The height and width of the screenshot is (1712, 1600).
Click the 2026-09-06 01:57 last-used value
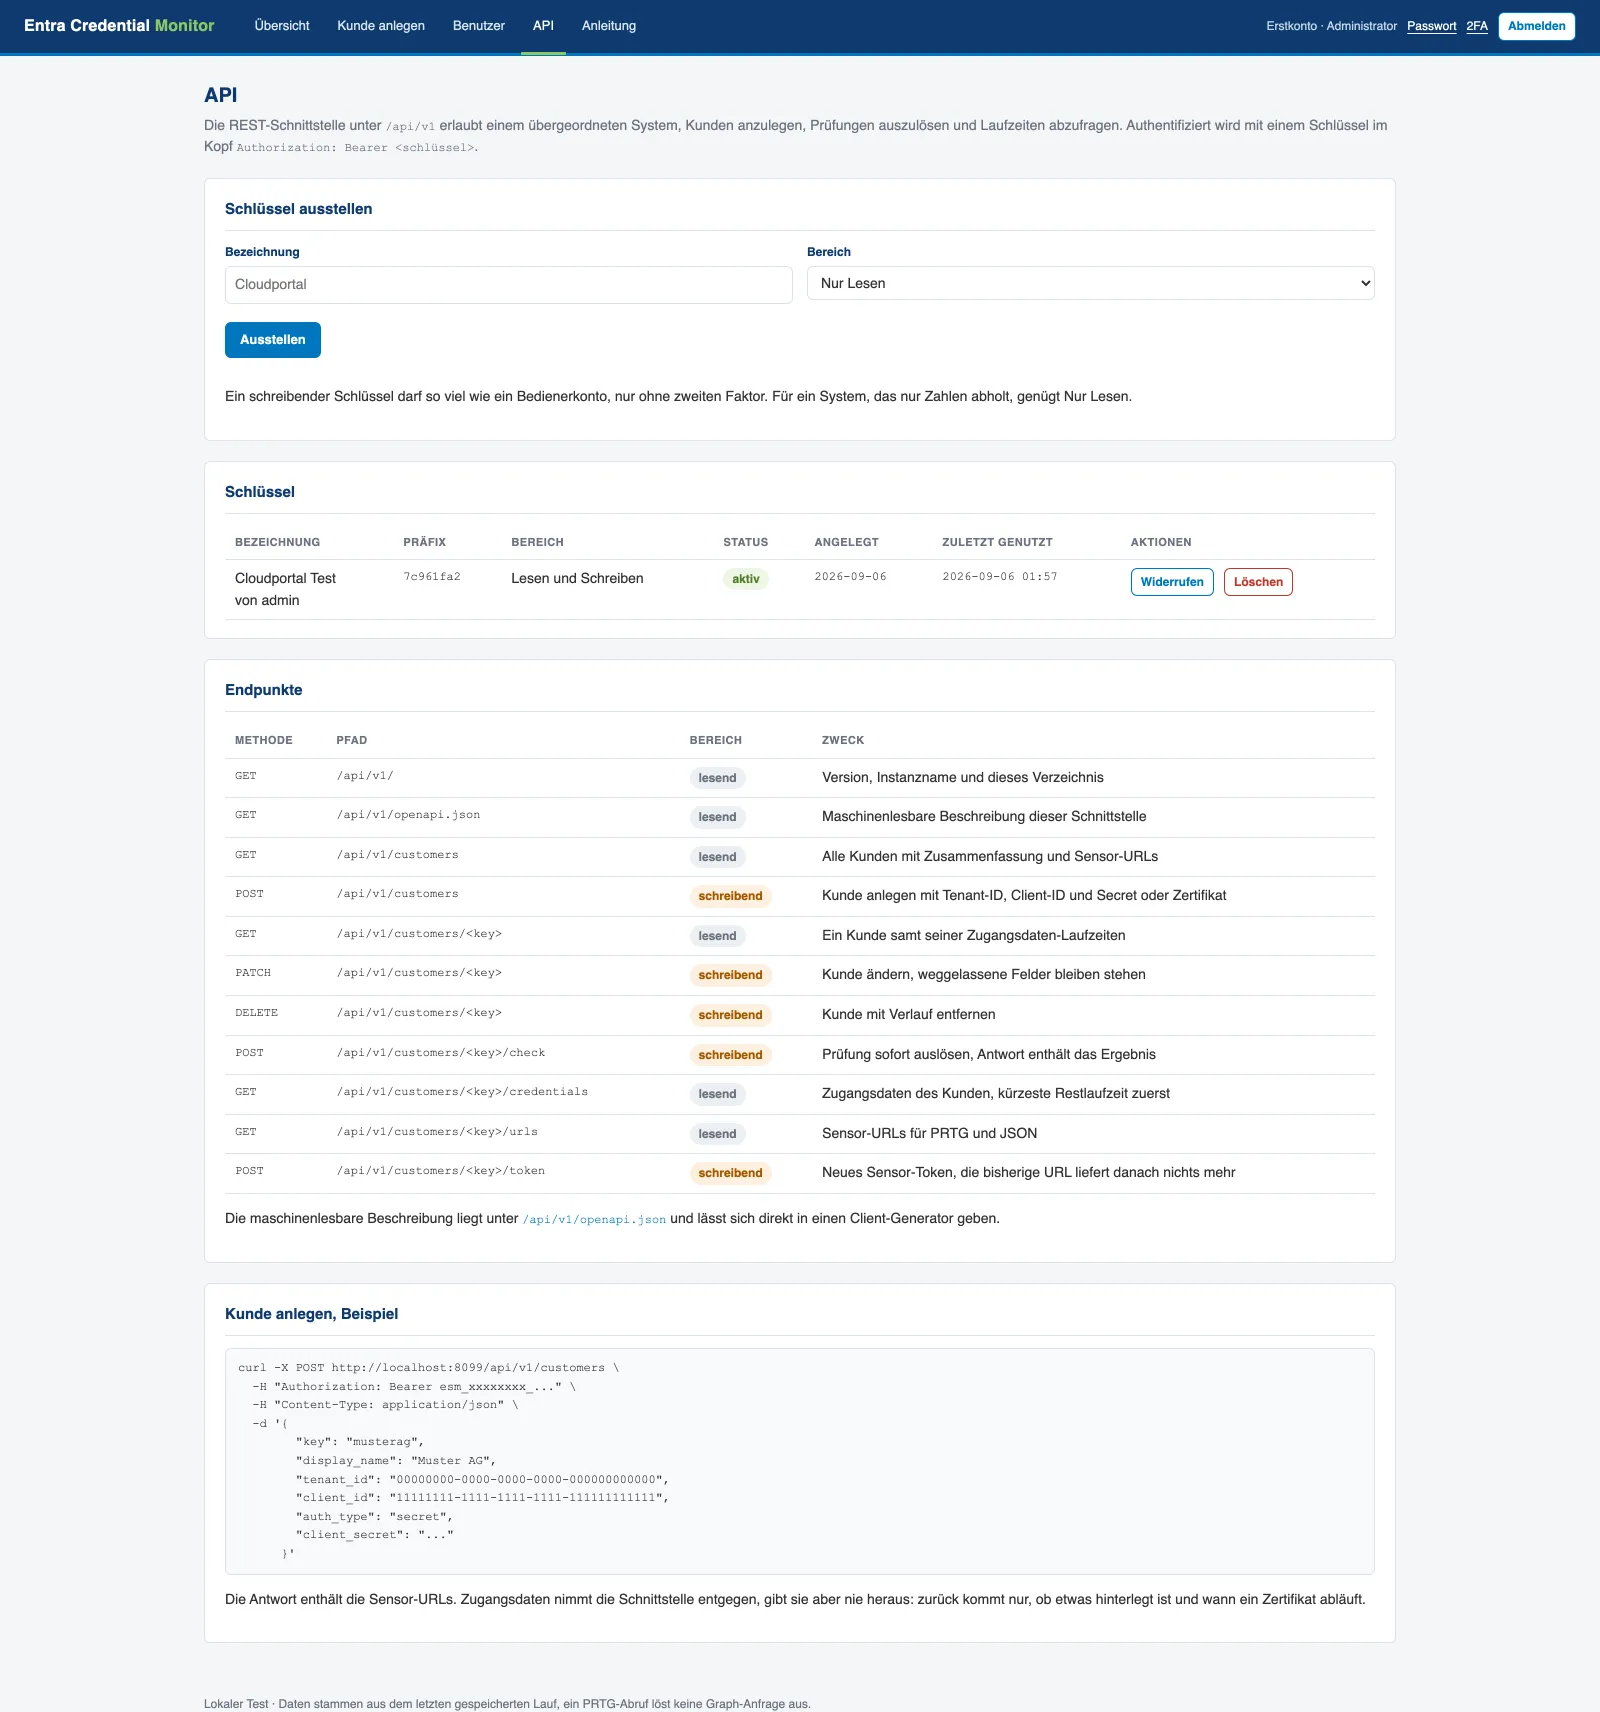coord(1000,577)
